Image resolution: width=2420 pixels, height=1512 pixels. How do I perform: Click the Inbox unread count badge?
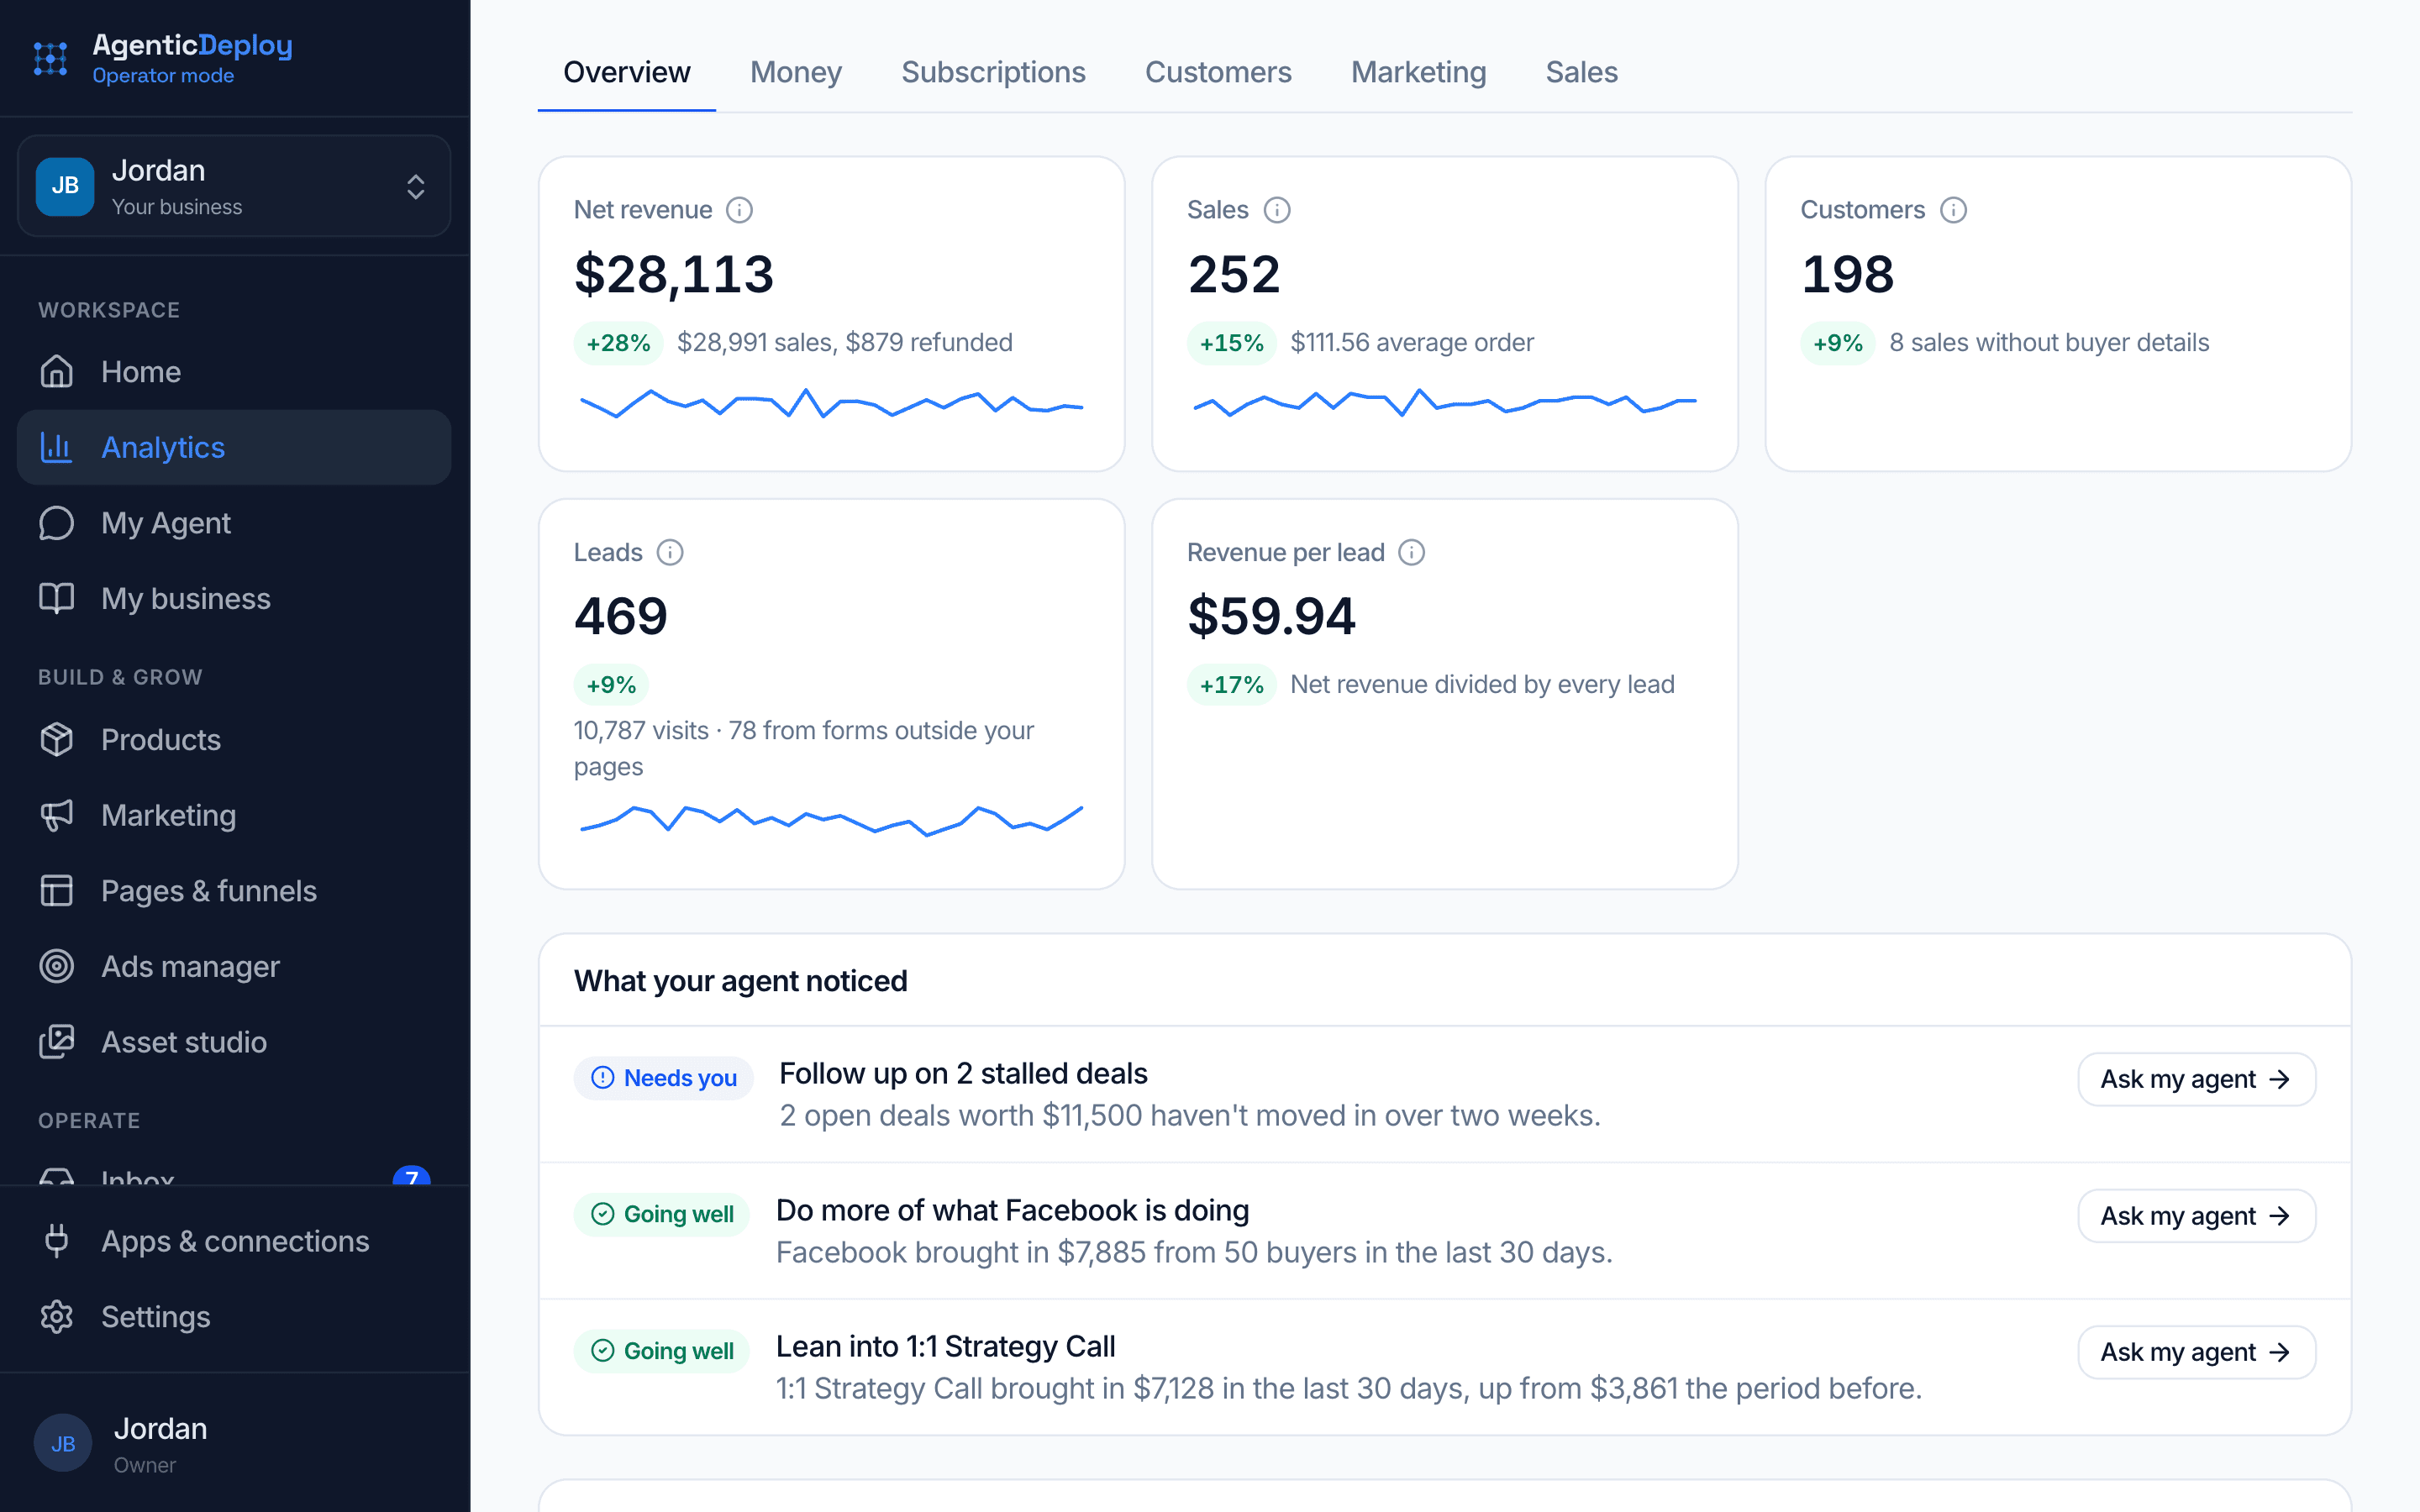[x=412, y=1175]
